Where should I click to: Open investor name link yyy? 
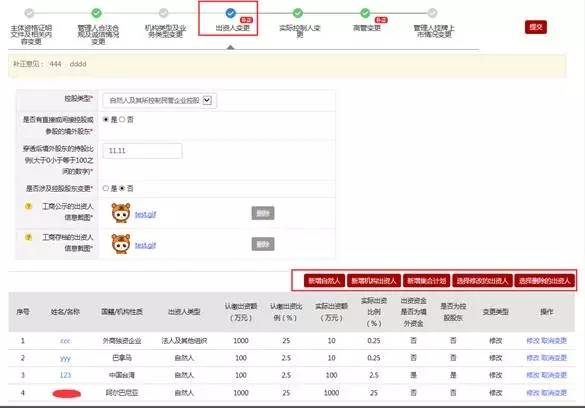(65, 358)
